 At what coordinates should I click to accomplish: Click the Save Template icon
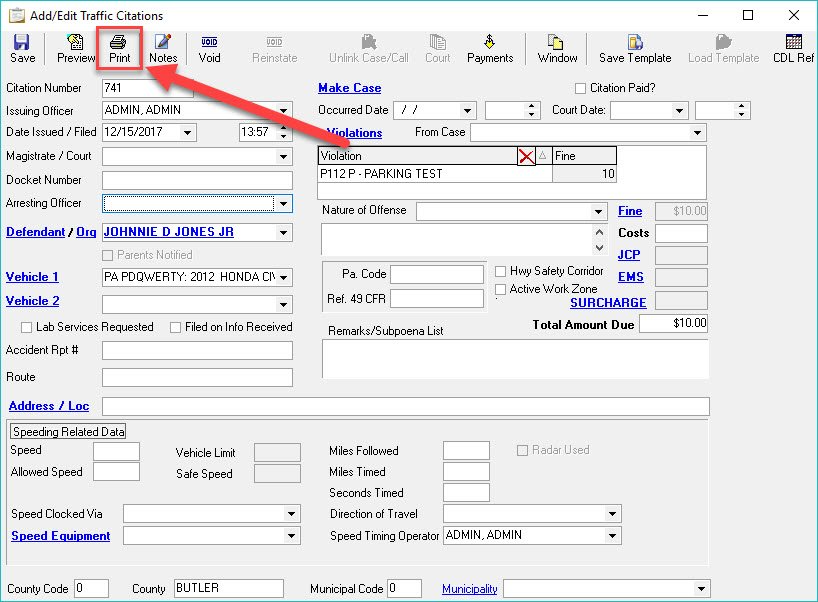[x=635, y=48]
